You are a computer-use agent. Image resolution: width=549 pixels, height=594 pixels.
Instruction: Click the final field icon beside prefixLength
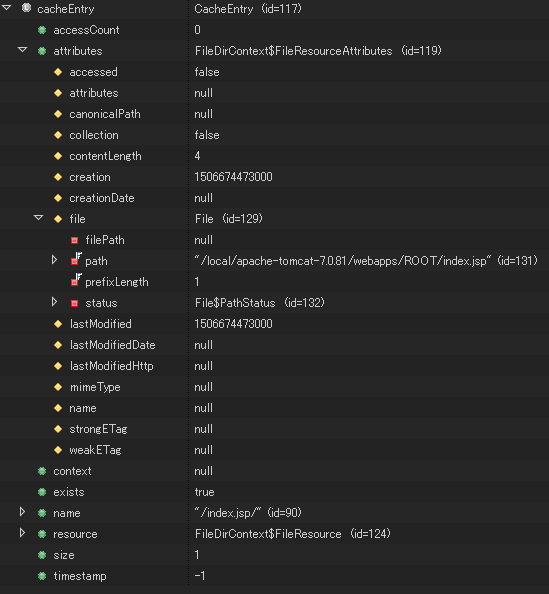pyautogui.click(x=76, y=280)
